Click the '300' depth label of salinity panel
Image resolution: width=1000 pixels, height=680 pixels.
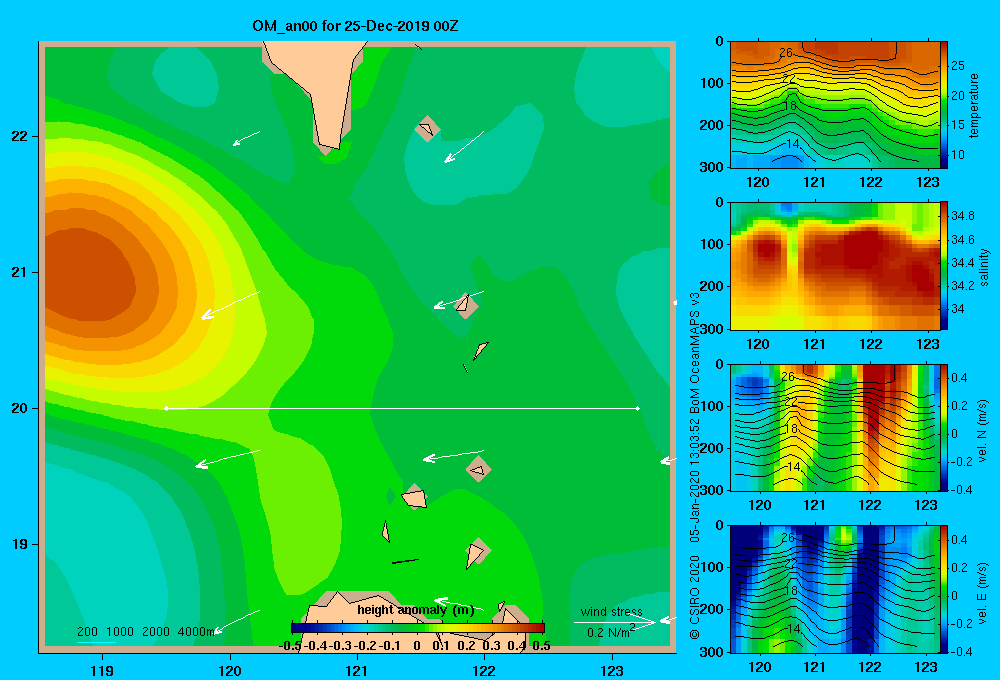pyautogui.click(x=712, y=329)
